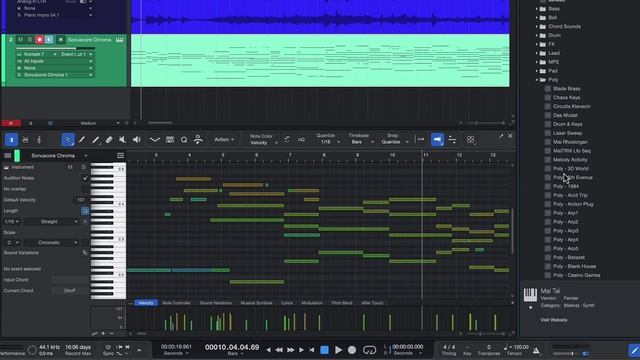Toggle the checkbox beside Blade Brass preset
Image resolution: width=640 pixels, height=360 pixels.
coord(548,89)
